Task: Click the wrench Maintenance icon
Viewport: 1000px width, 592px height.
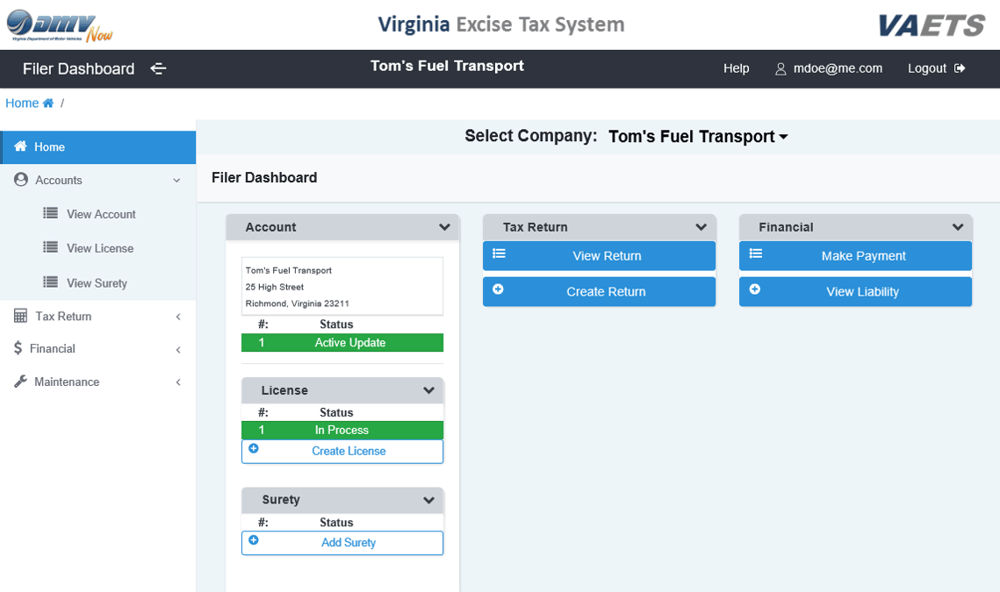Action: (x=20, y=381)
